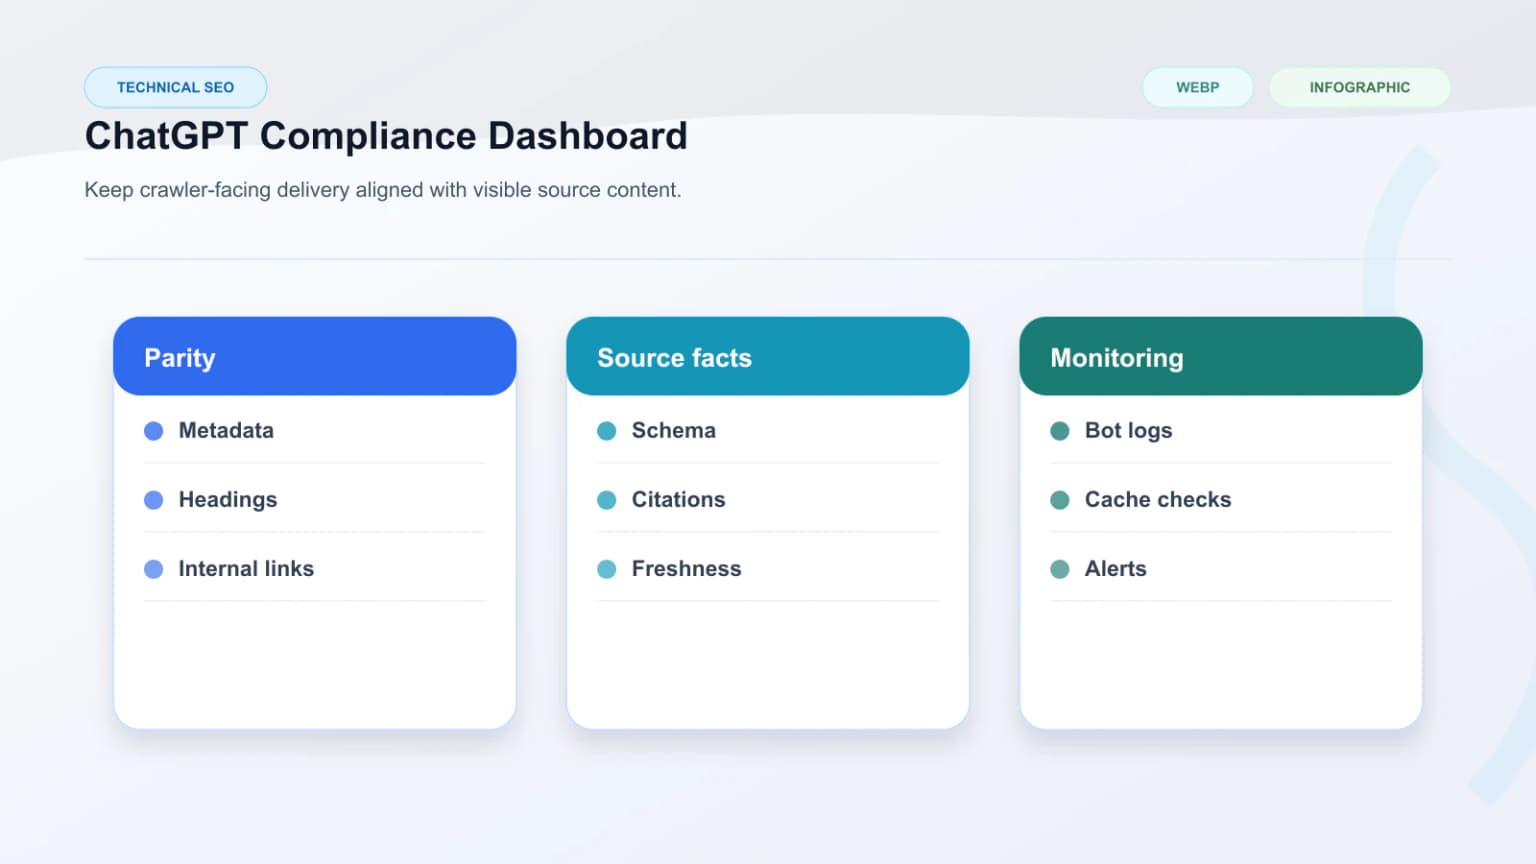
Task: Click the crawler-facing delivery subtitle text
Action: tap(382, 190)
